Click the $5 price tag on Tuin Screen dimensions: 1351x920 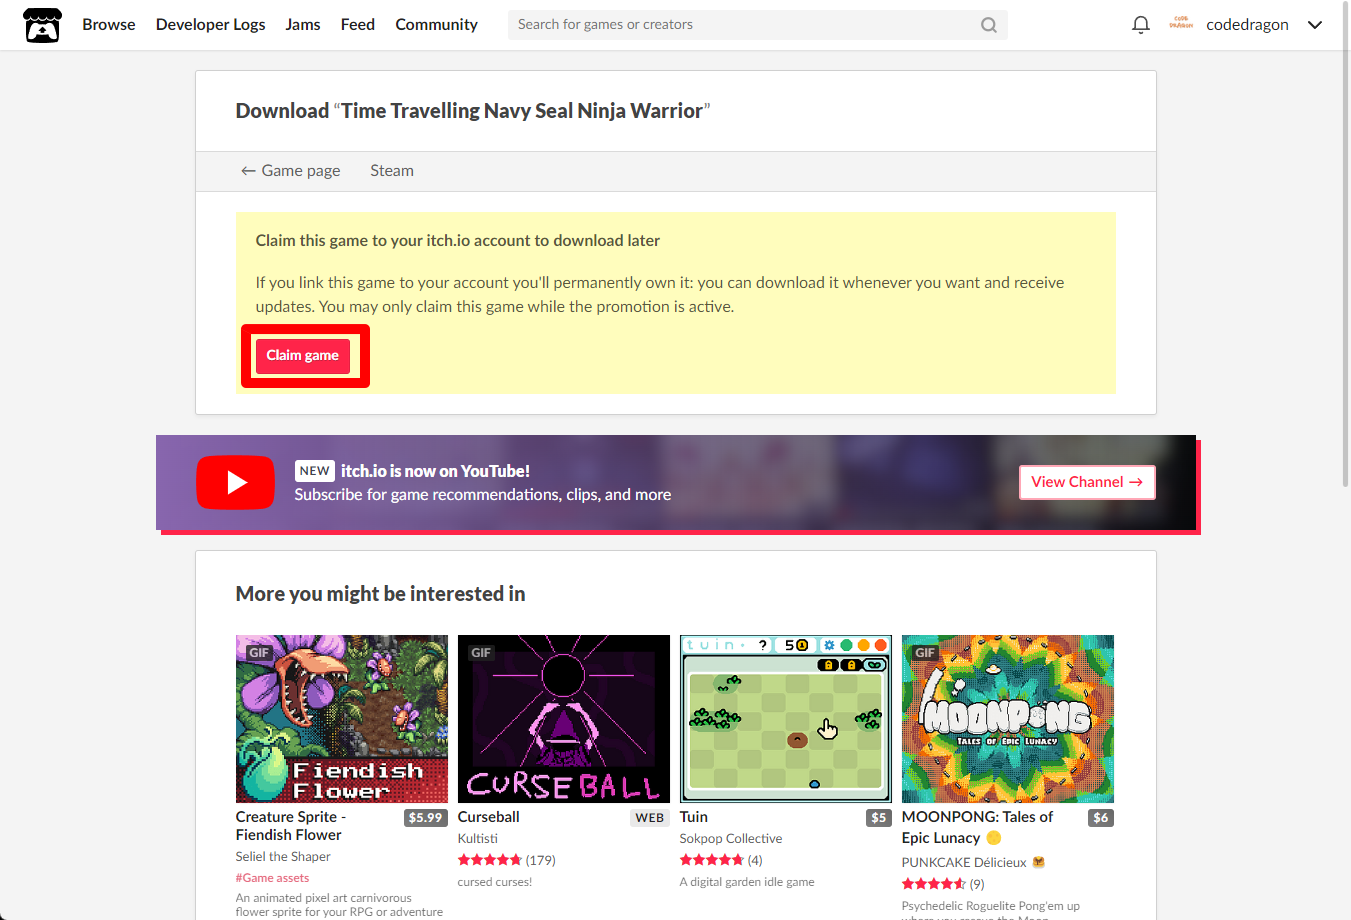[879, 818]
